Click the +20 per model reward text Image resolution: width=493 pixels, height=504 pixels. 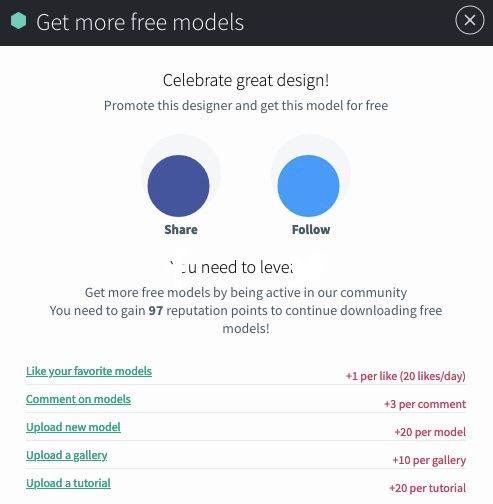430,432
